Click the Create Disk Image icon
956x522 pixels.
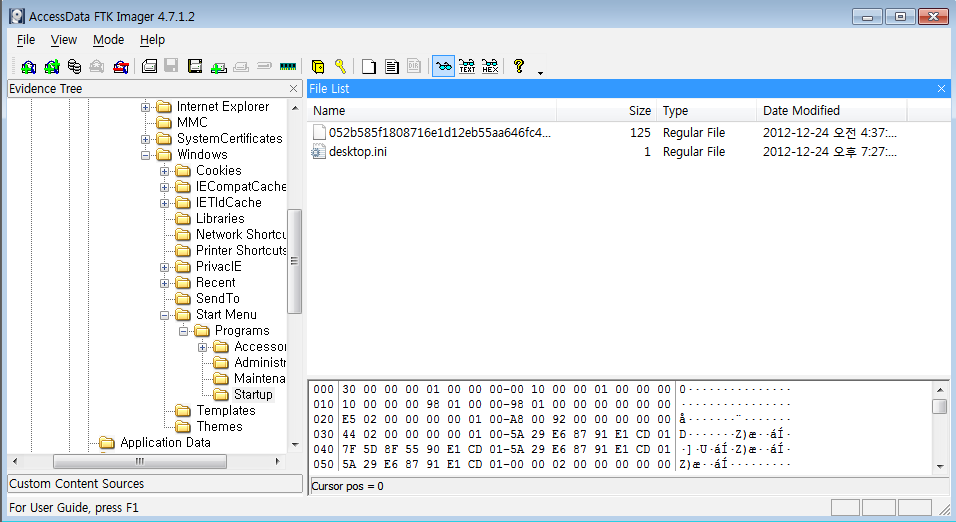[149, 66]
